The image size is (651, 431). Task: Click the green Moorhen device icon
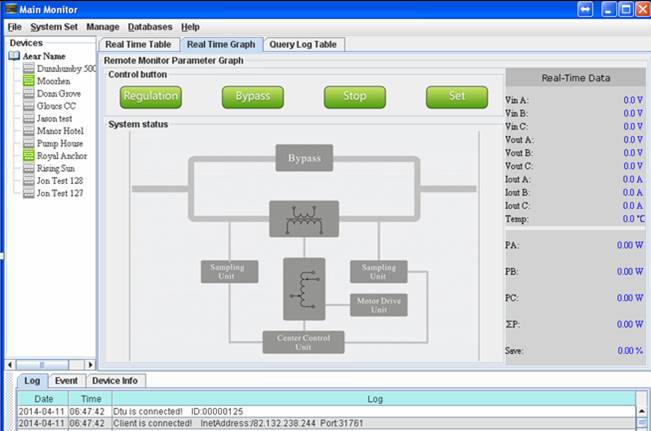tap(29, 81)
